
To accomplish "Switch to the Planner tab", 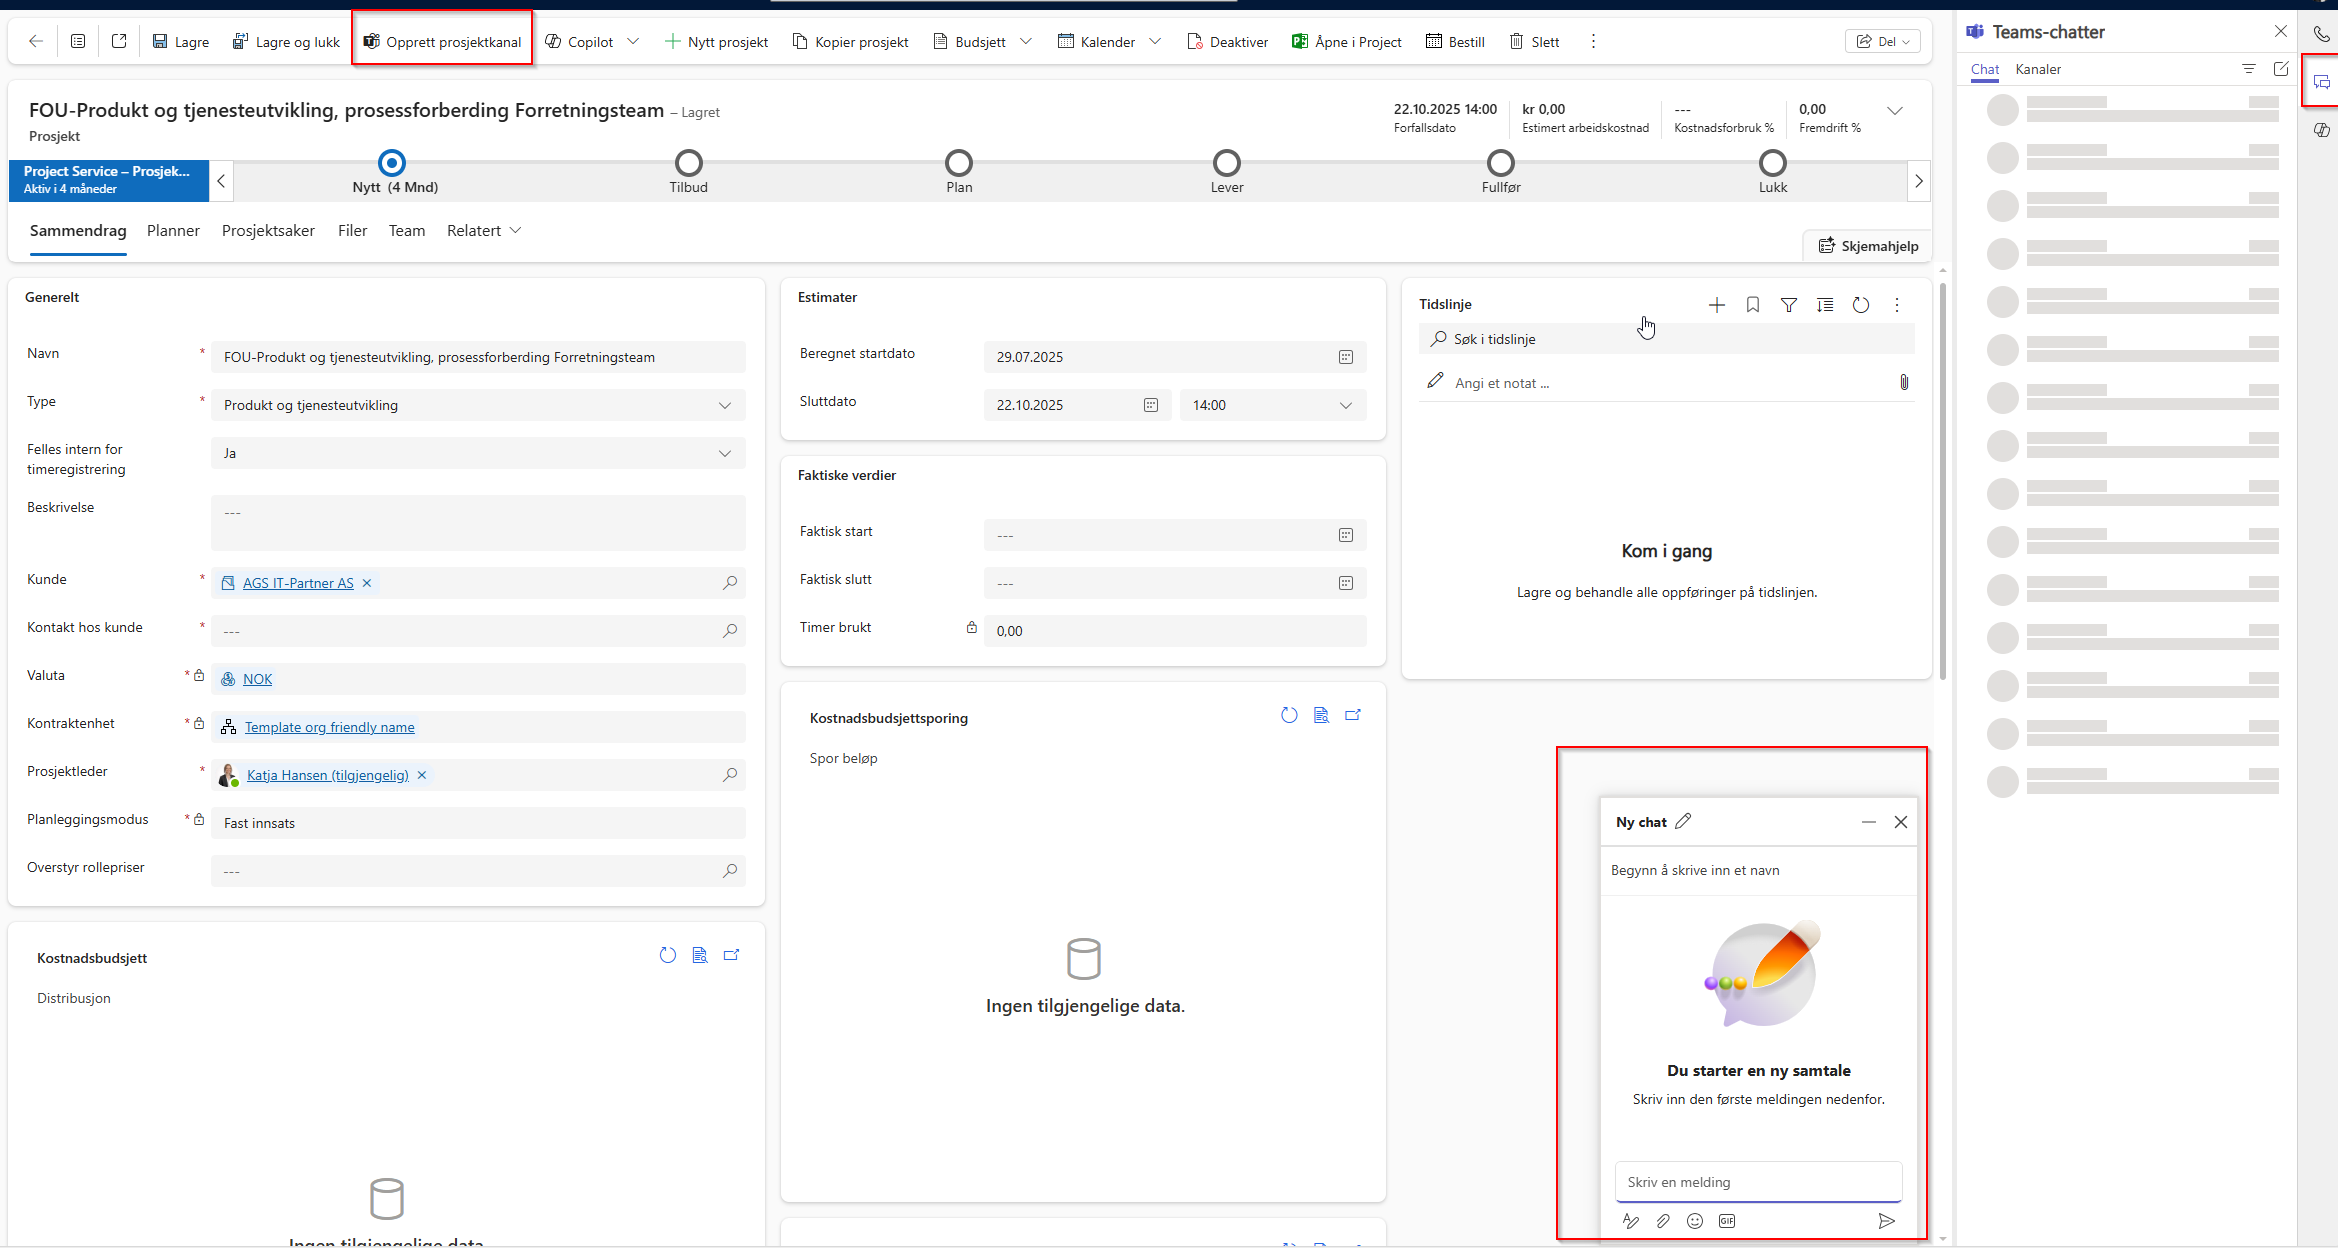I will 173,231.
